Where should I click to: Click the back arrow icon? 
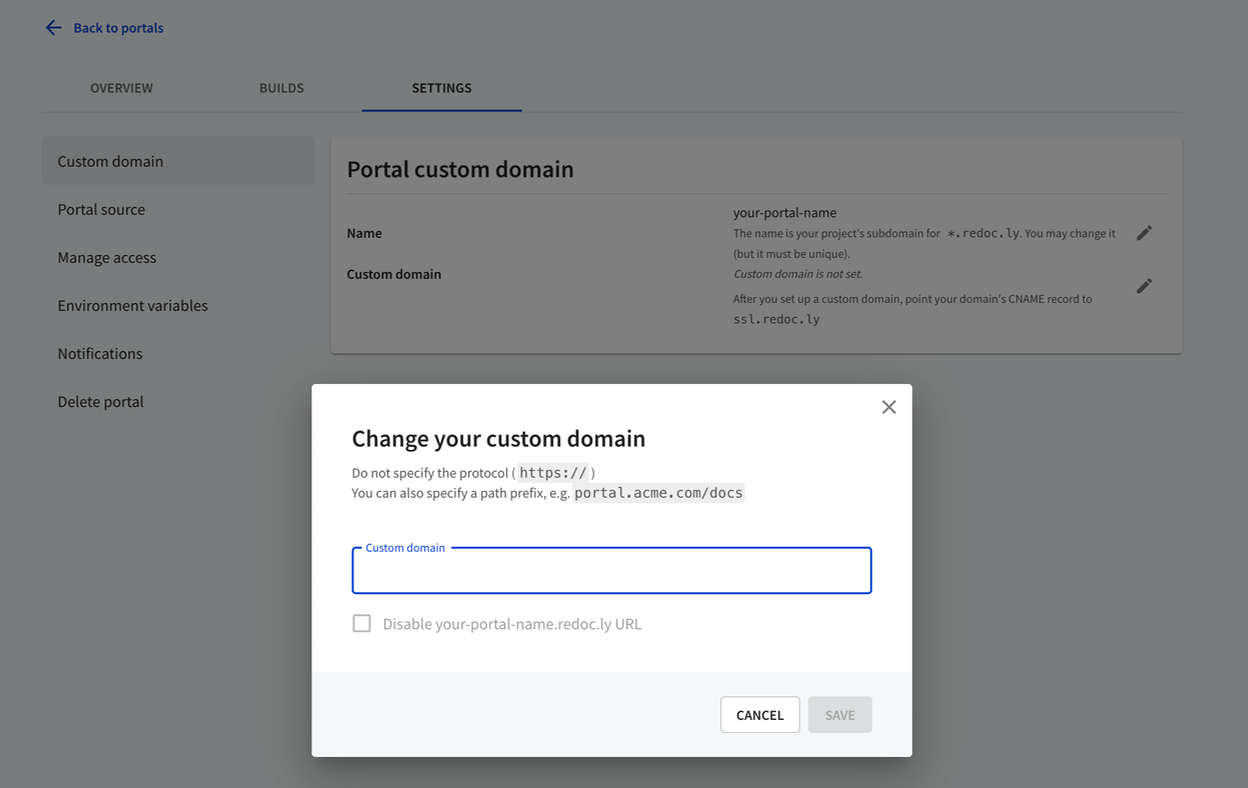[x=54, y=28]
